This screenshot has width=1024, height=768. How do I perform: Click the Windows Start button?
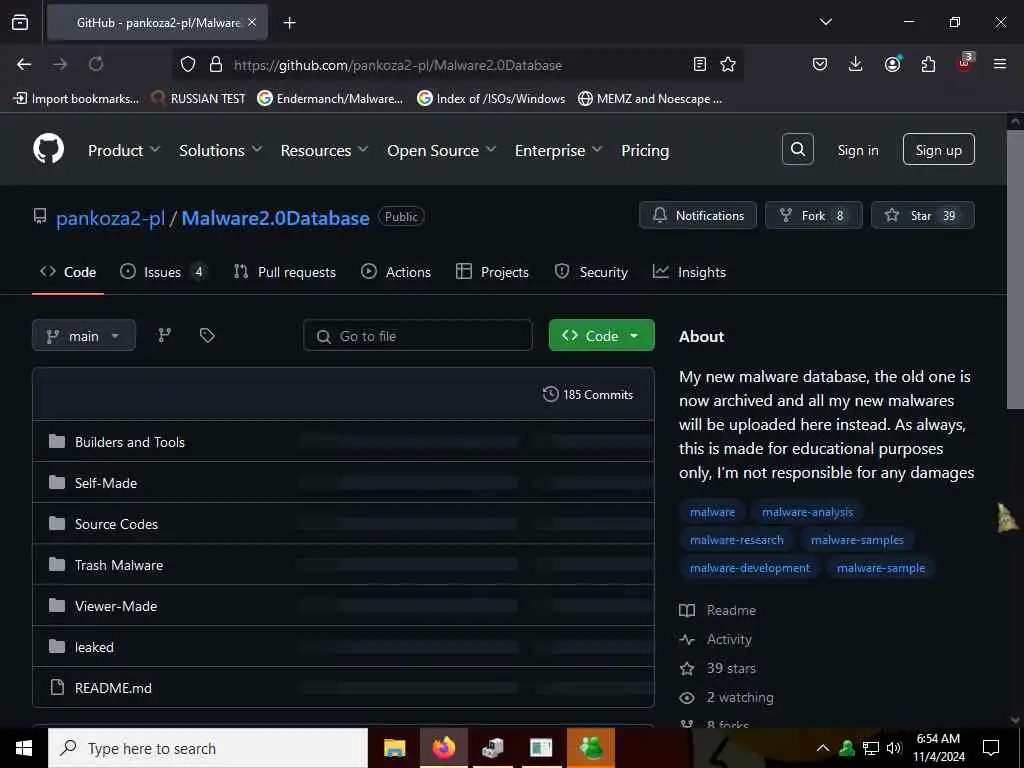(24, 748)
